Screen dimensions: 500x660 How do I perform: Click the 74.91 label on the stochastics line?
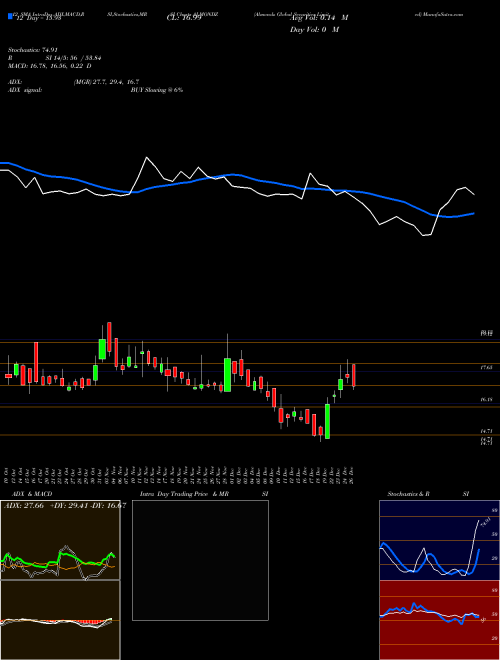486,522
